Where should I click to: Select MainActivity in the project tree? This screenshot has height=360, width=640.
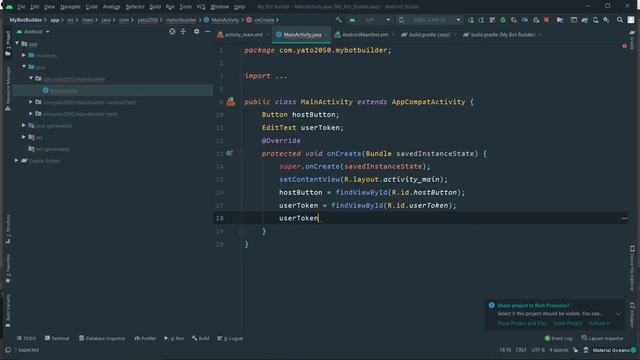[63, 91]
